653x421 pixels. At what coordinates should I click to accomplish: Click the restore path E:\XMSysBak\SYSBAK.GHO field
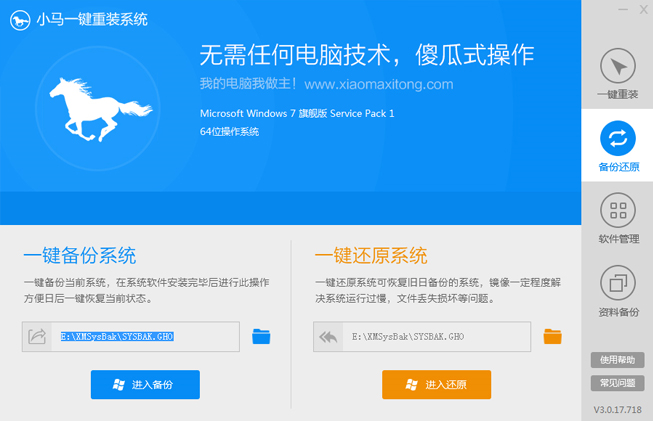click(x=438, y=337)
